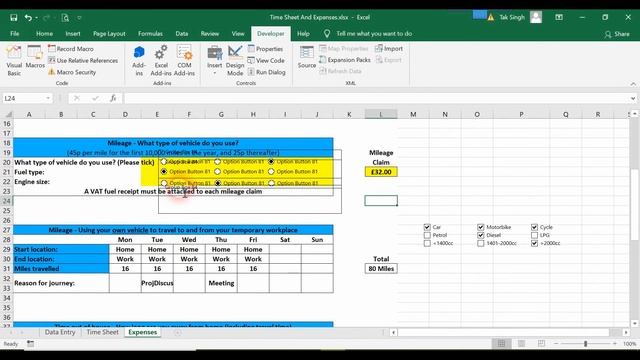Switch to Page Layout view in status bar

point(522,344)
